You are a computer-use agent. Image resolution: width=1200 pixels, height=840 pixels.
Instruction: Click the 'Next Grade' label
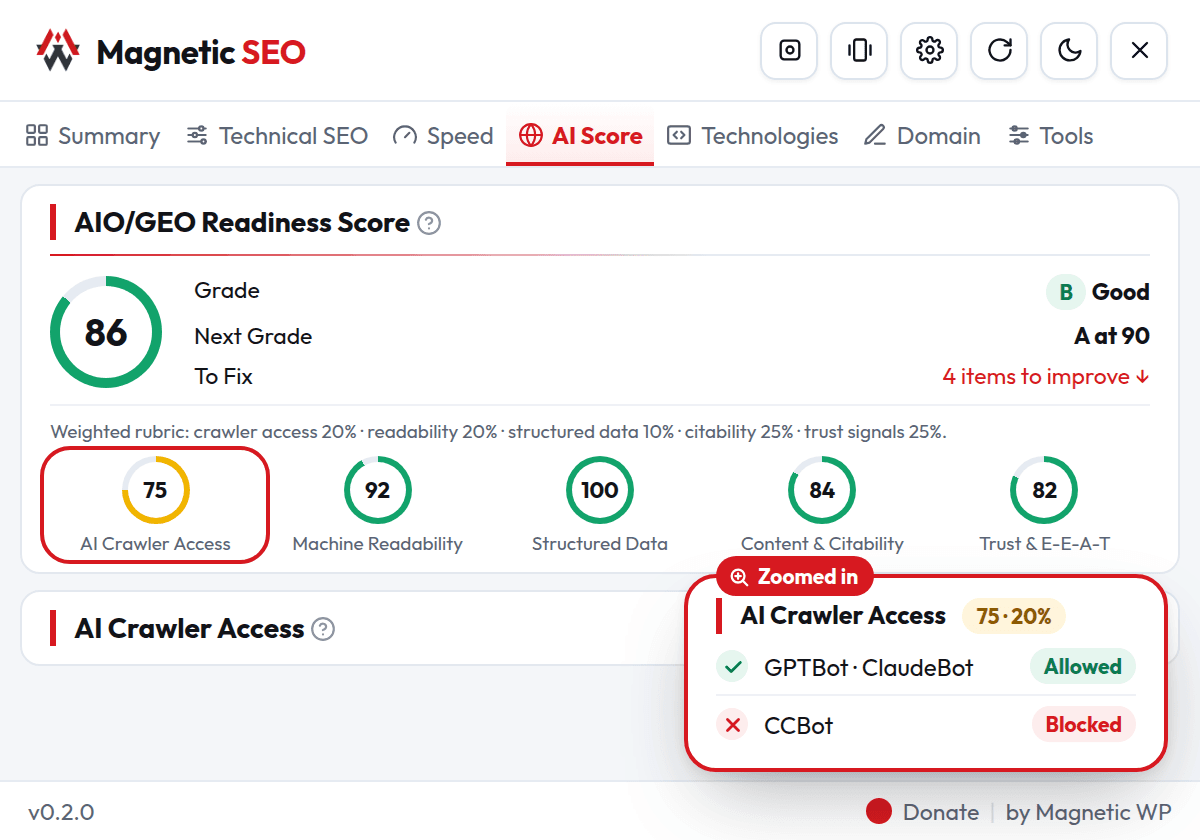coord(253,336)
